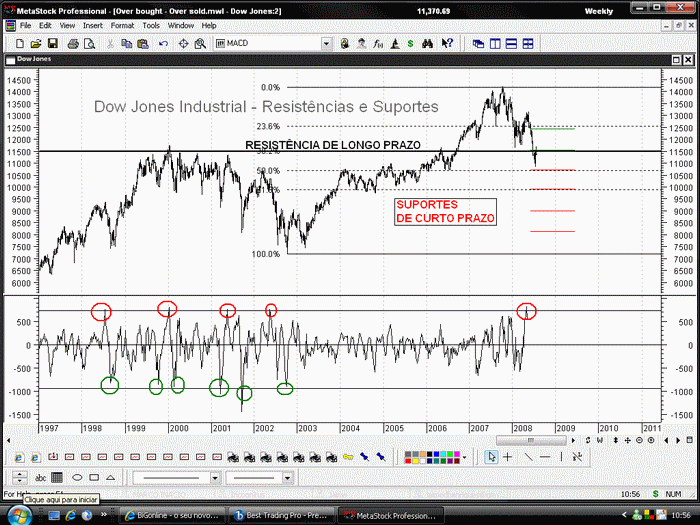The image size is (700, 525).
Task: Open the Indicator Builder f(x) icon
Action: [378, 43]
